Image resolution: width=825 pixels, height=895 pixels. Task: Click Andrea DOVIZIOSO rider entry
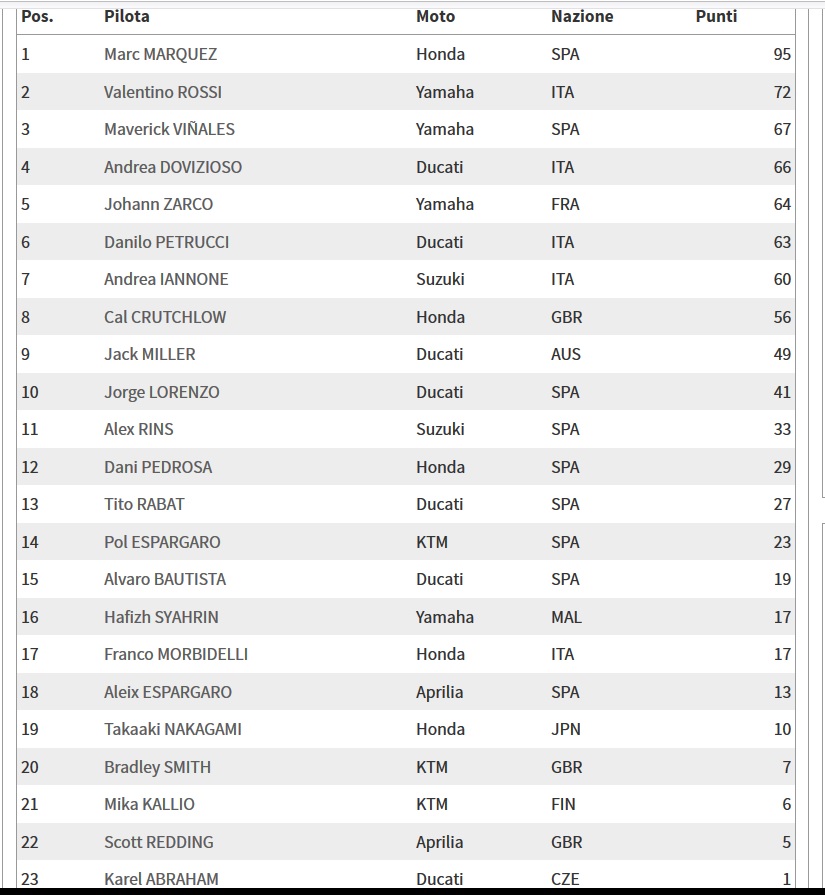(x=173, y=167)
